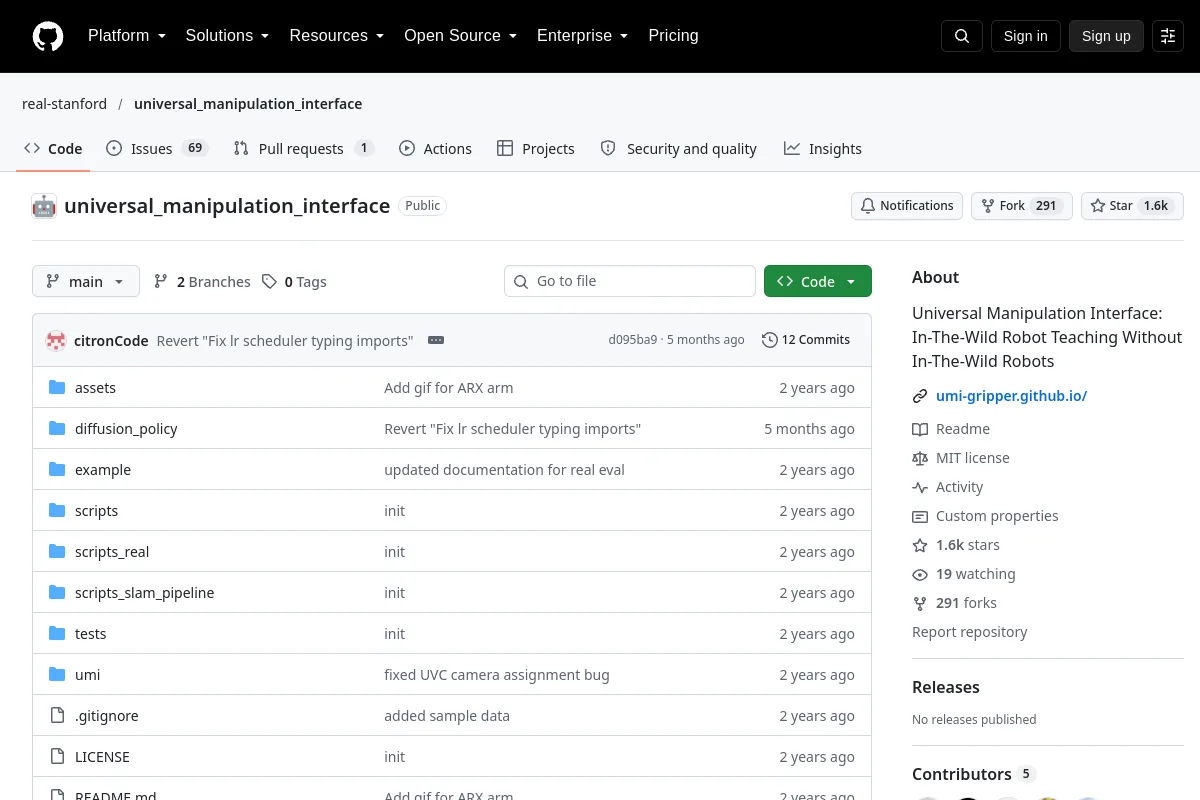Open the search magnifier button
The width and height of the screenshot is (1200, 800).
[962, 36]
